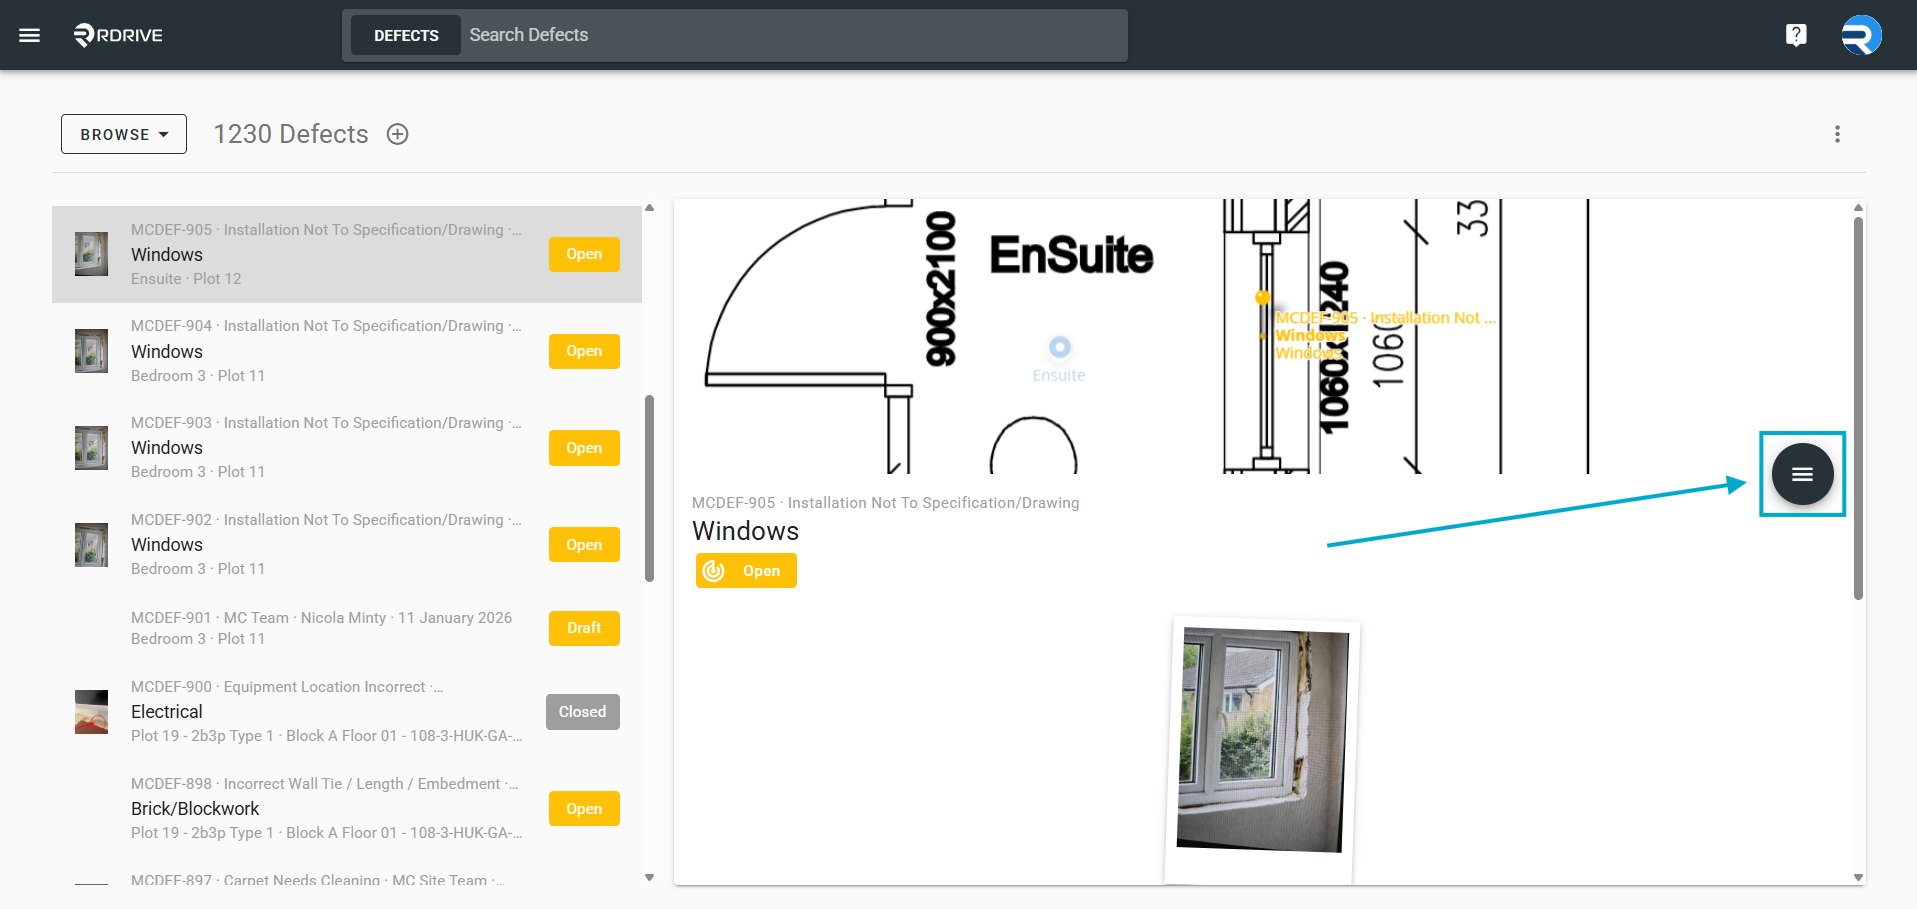Click the defect list scrollbar thumb
Screen dimensions: 1917x909
649,488
